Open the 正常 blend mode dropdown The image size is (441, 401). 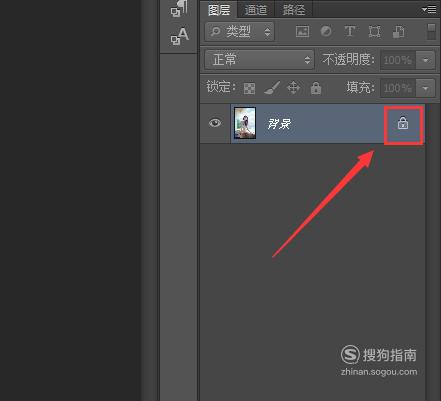coord(259,60)
